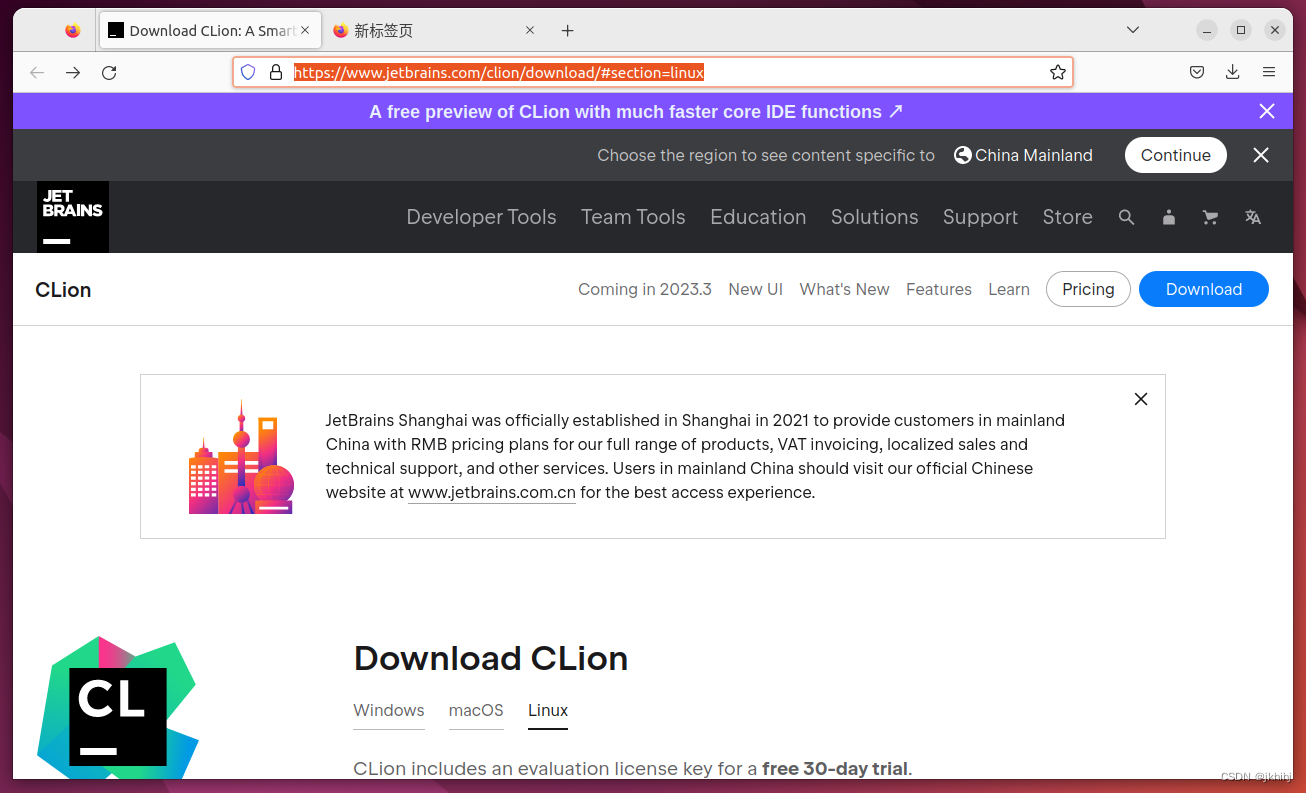Click the tracking protection shield icon
Screen dimensions: 1306x793
[x=247, y=72]
